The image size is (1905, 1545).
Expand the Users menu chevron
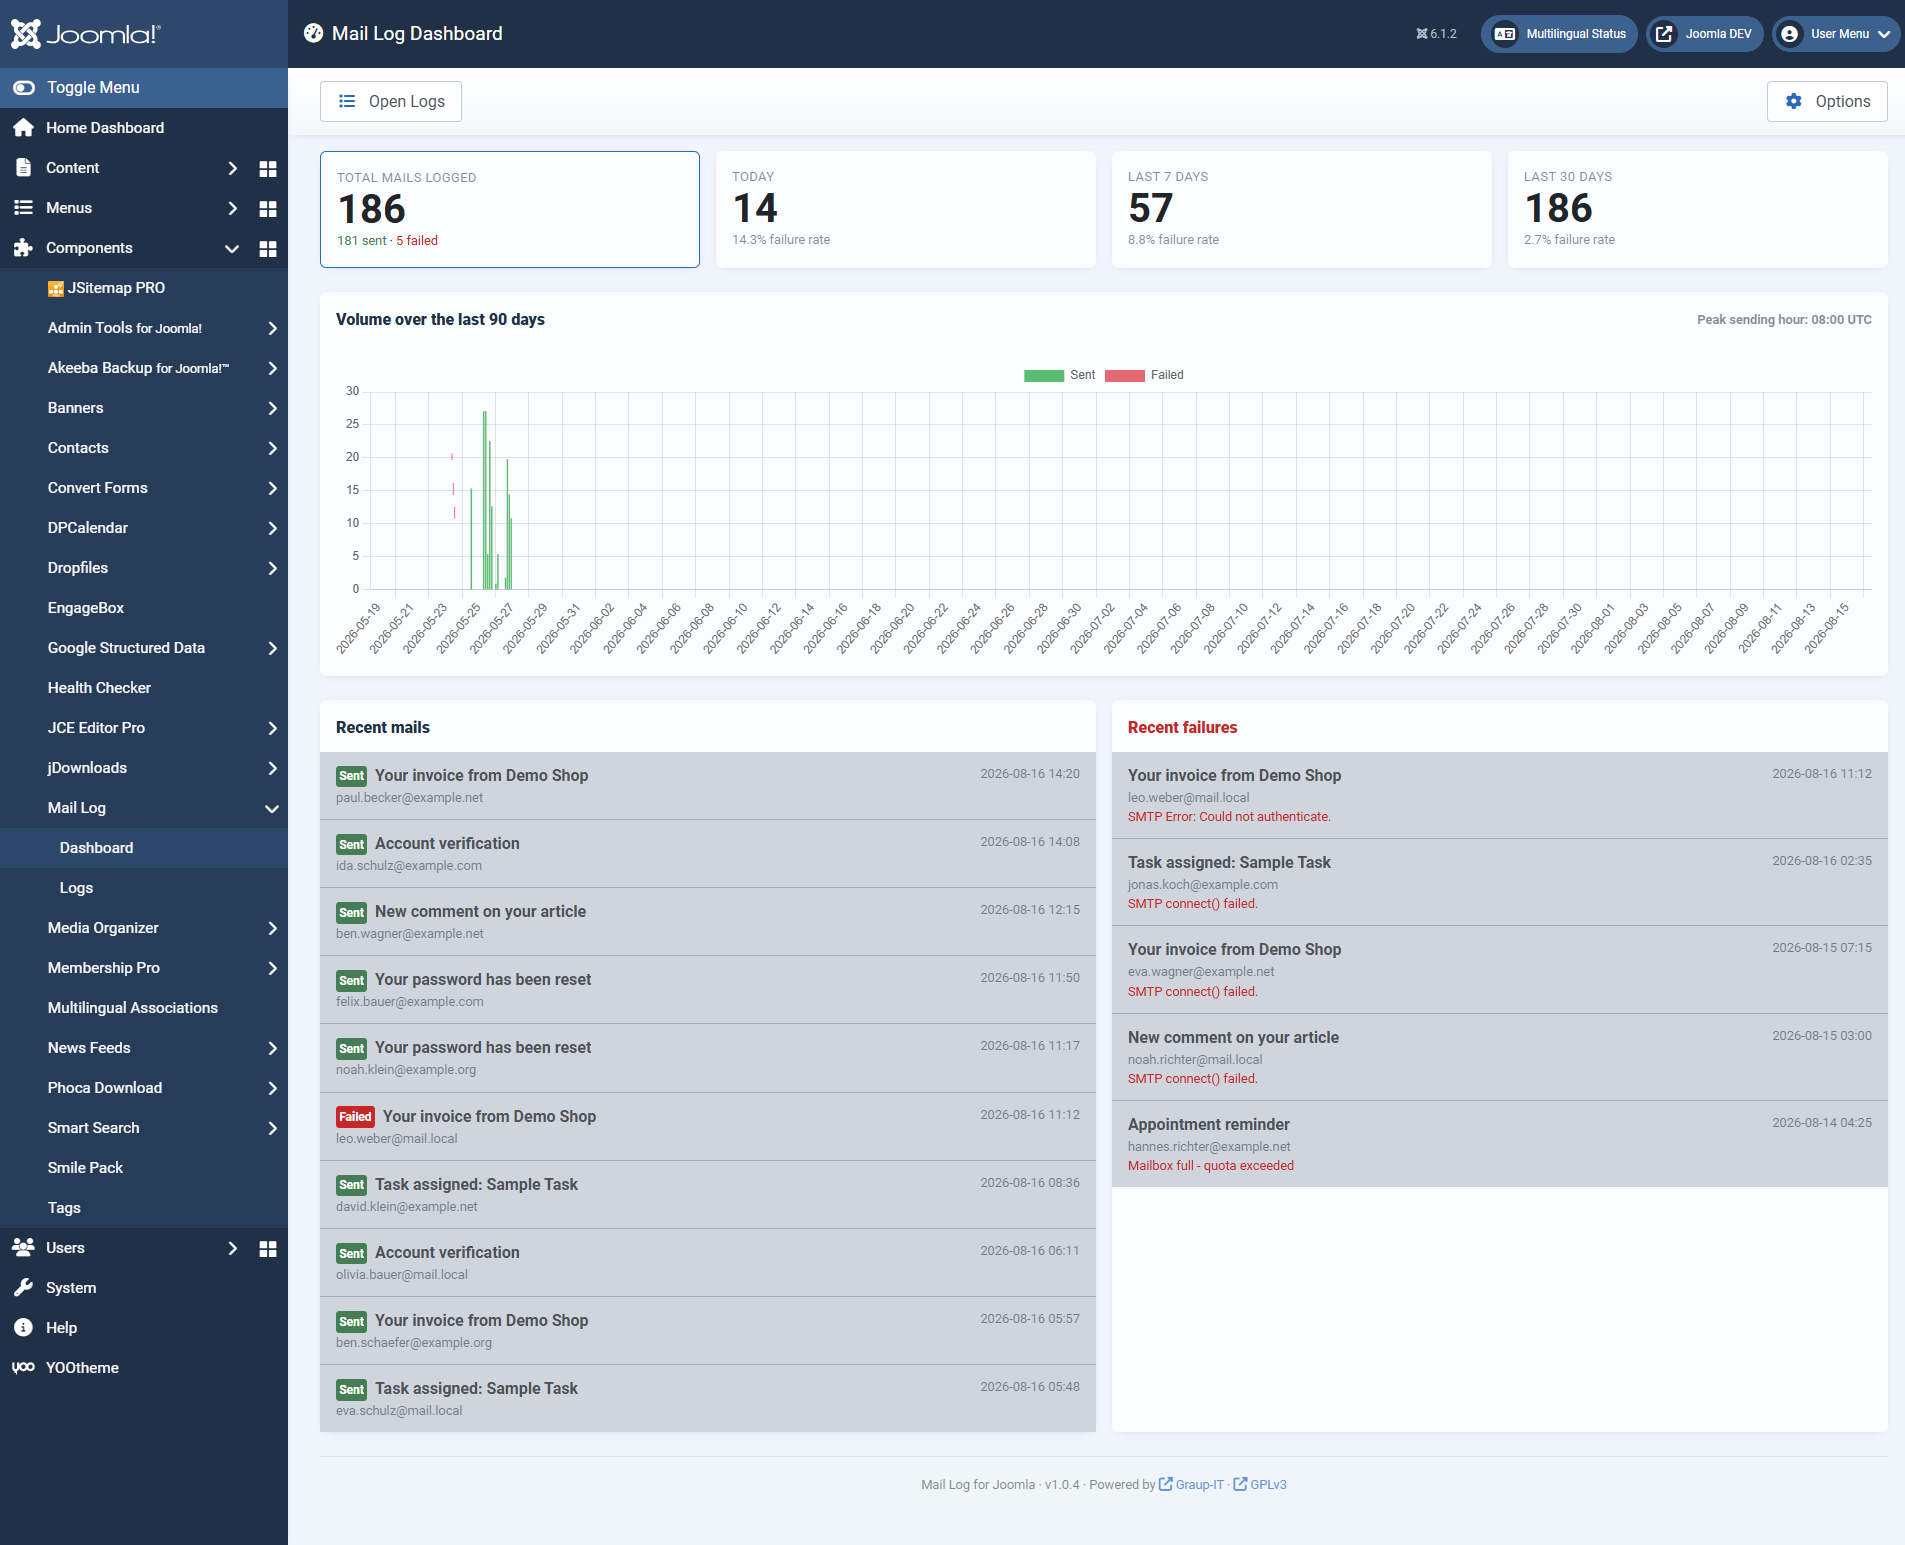233,1248
